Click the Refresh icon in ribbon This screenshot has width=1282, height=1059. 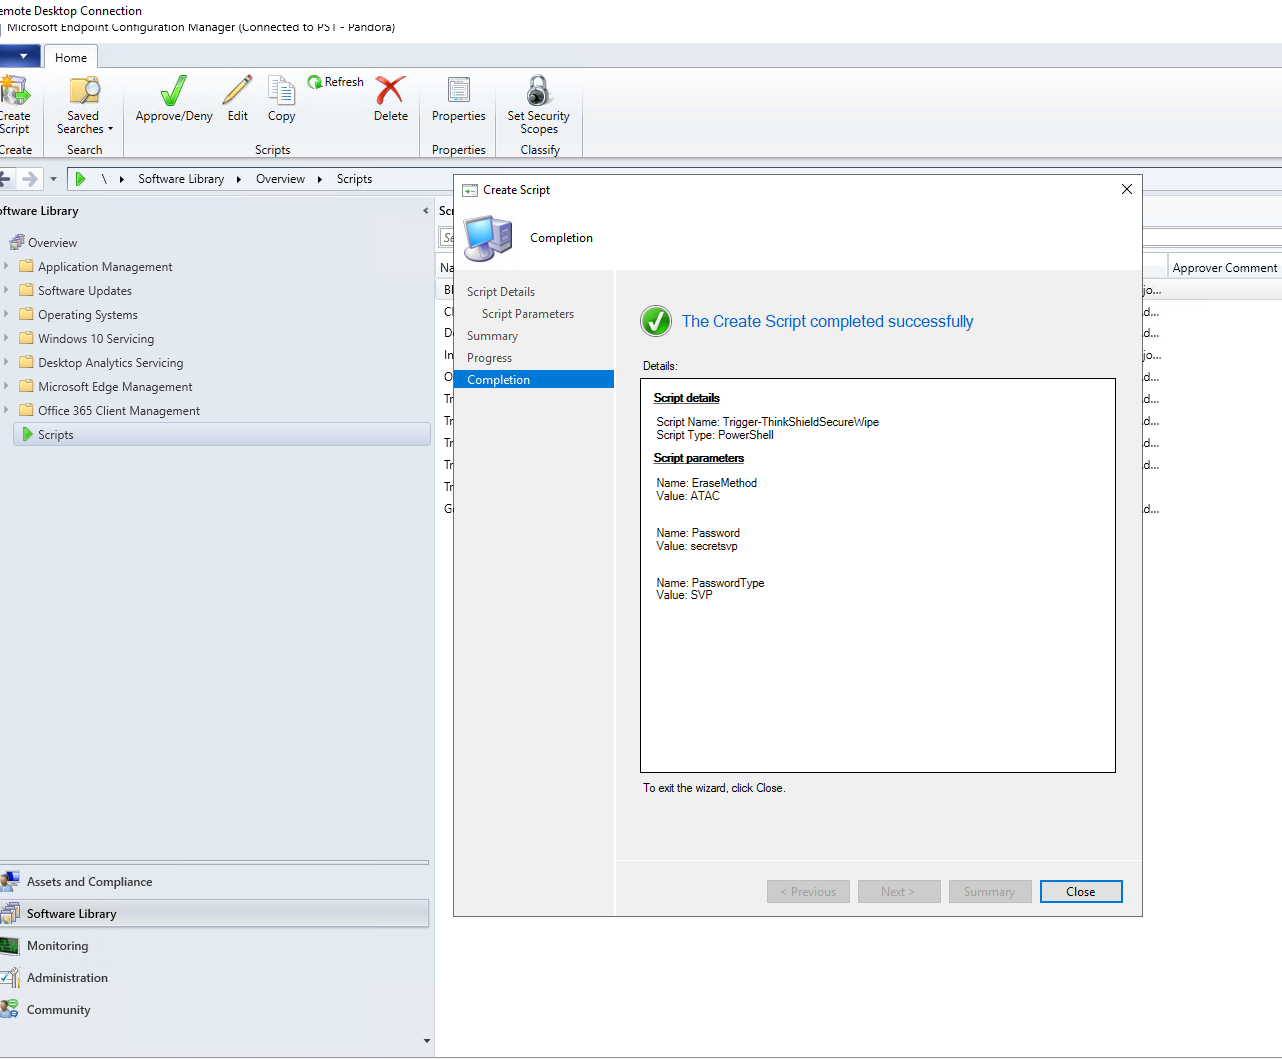pyautogui.click(x=315, y=82)
